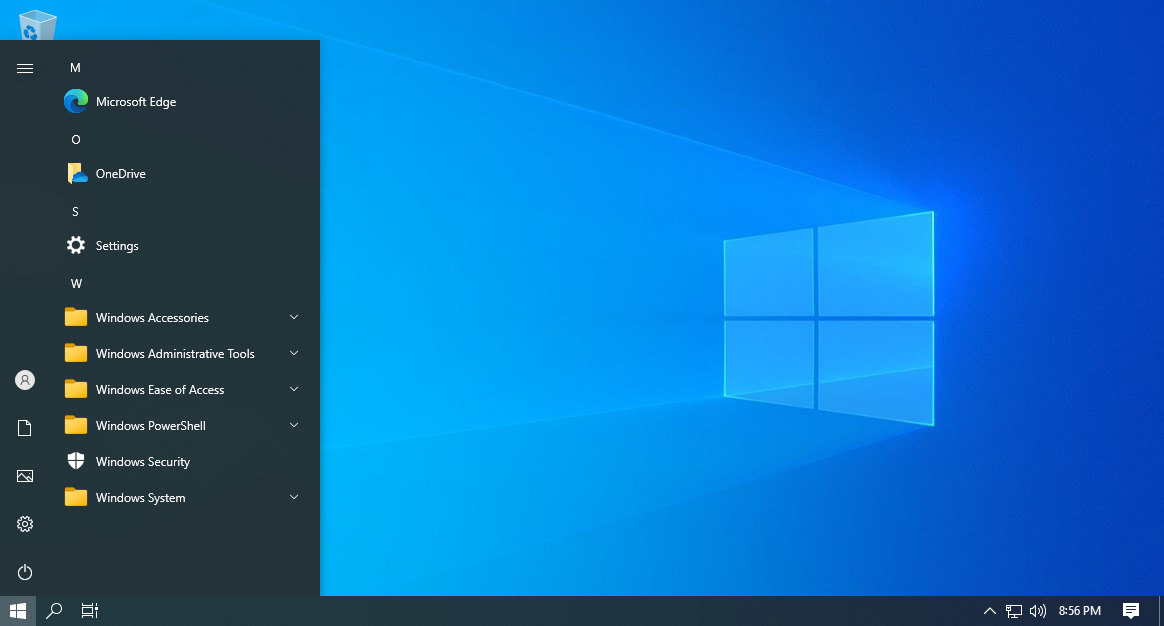The width and height of the screenshot is (1164, 626).
Task: Expand Windows System chevron
Action: pyautogui.click(x=294, y=498)
